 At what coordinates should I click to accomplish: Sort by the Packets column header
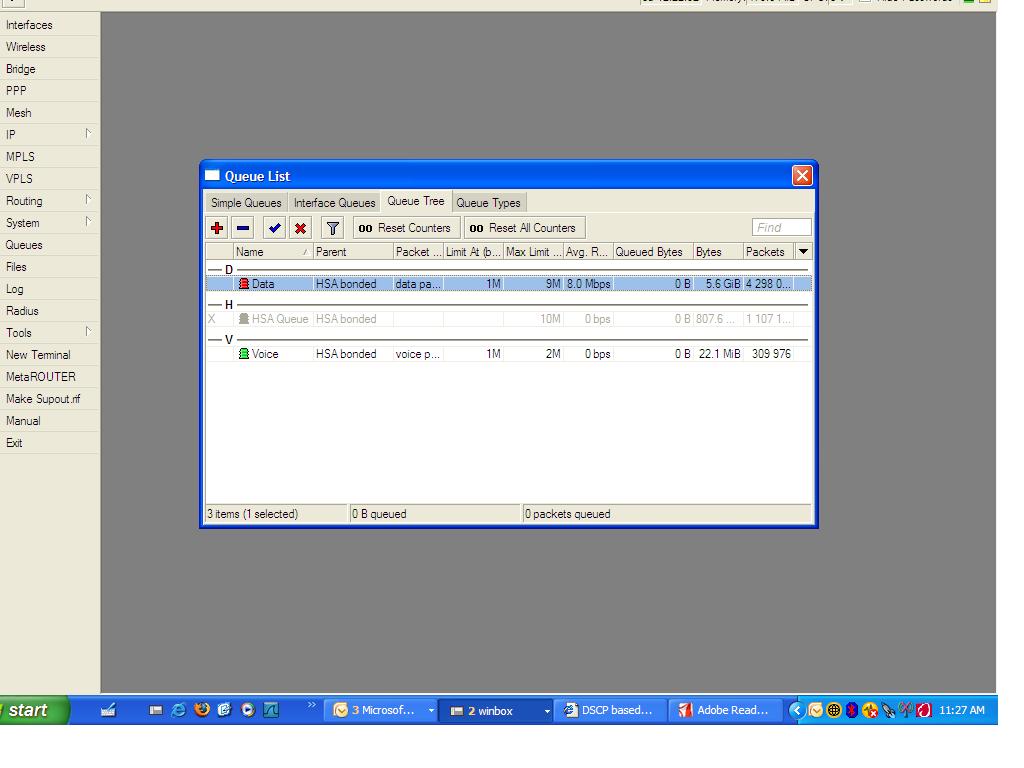[x=769, y=251]
